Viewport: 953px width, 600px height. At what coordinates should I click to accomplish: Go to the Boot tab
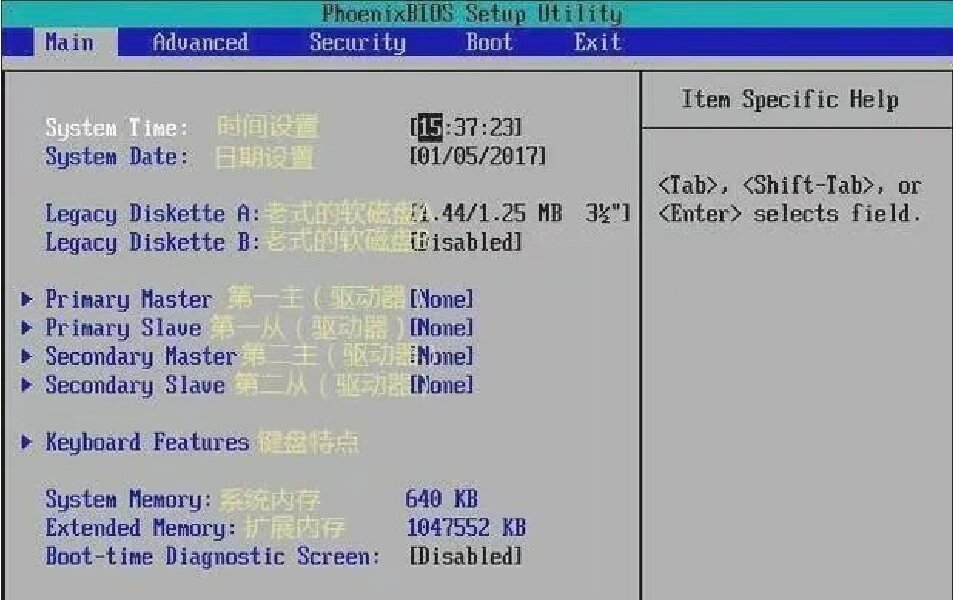pos(489,42)
